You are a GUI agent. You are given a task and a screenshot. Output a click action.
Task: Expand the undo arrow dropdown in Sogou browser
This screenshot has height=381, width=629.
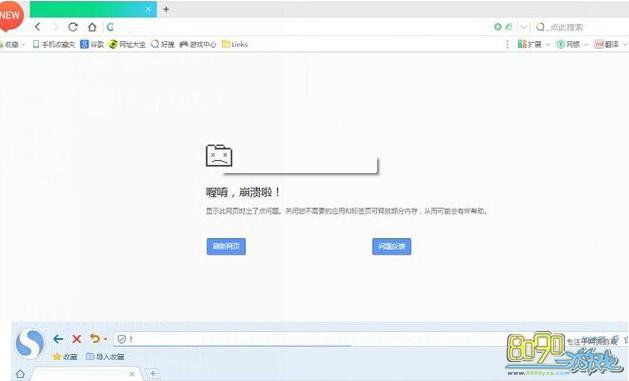[106, 339]
